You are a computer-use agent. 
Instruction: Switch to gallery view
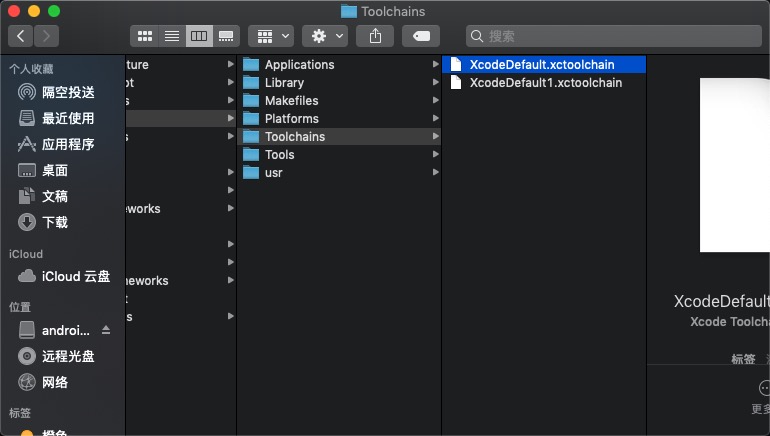[226, 36]
